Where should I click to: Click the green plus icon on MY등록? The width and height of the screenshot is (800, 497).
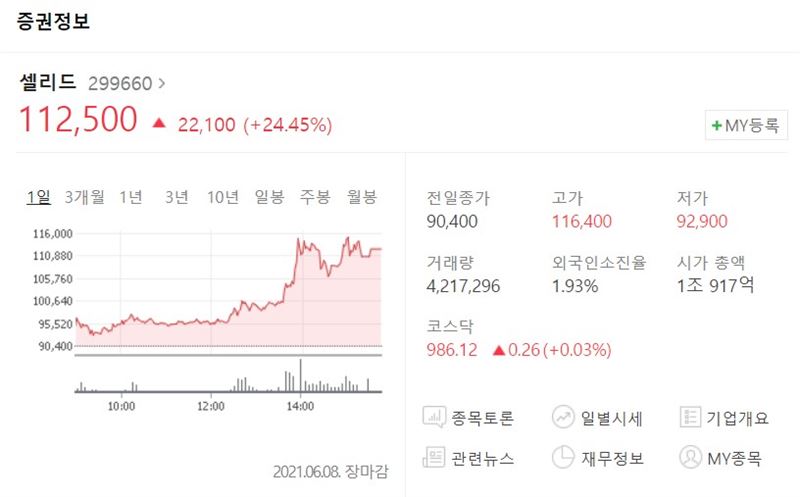[x=716, y=126]
